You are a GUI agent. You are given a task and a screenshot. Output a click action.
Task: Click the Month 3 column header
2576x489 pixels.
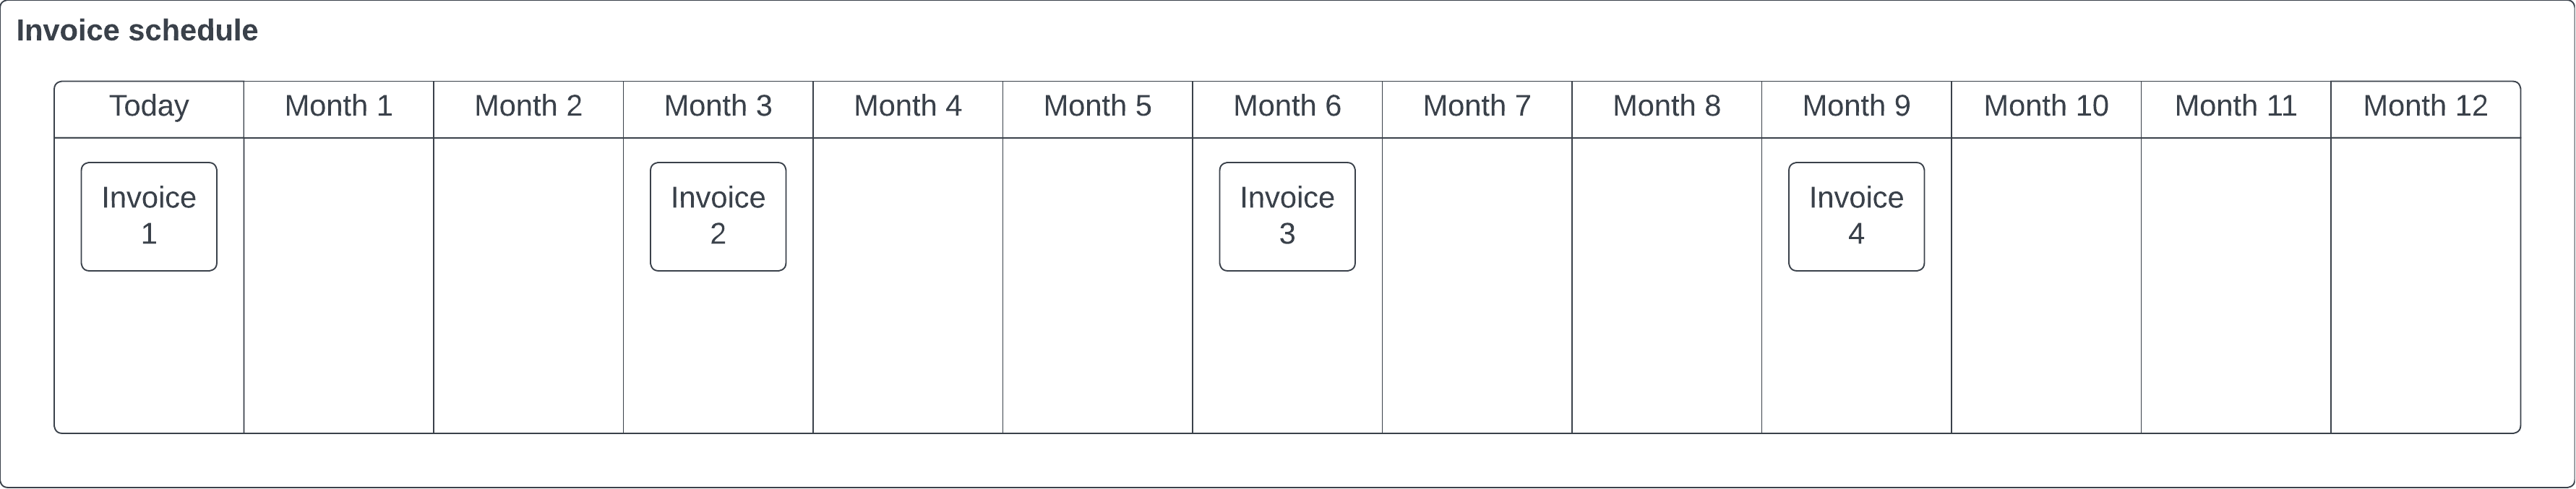click(718, 109)
